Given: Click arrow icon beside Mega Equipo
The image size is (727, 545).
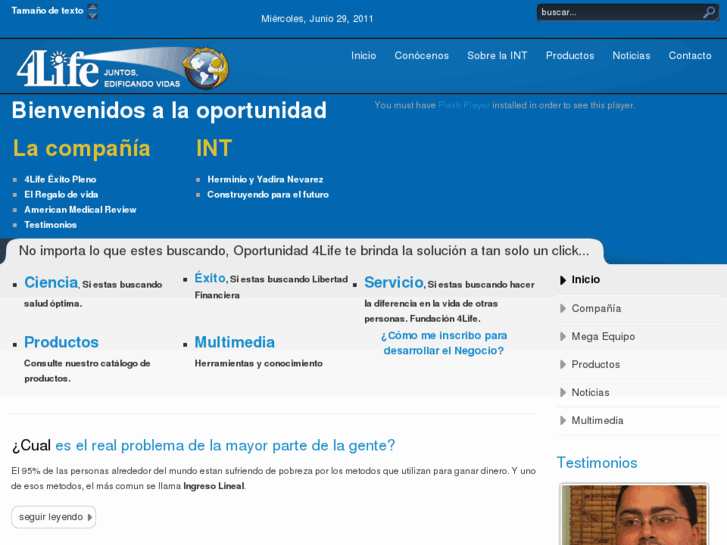Looking at the screenshot, I should tap(563, 336).
